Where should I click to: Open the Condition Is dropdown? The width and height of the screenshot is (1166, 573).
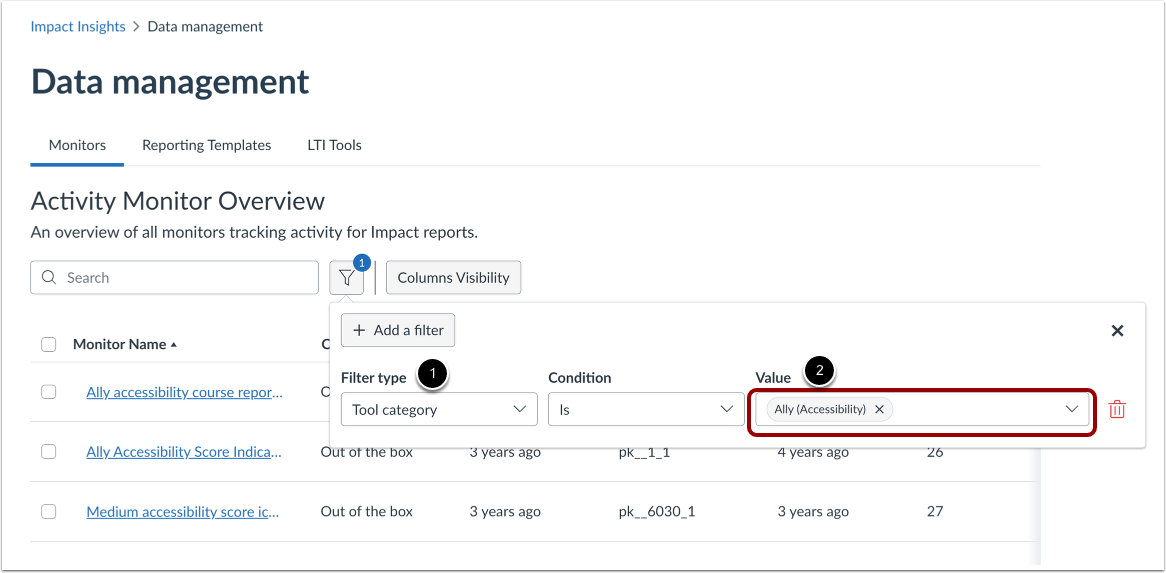(645, 409)
